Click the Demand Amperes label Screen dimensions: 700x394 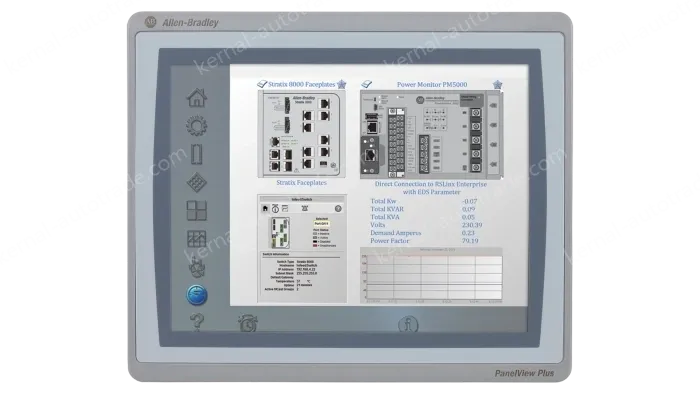396,233
